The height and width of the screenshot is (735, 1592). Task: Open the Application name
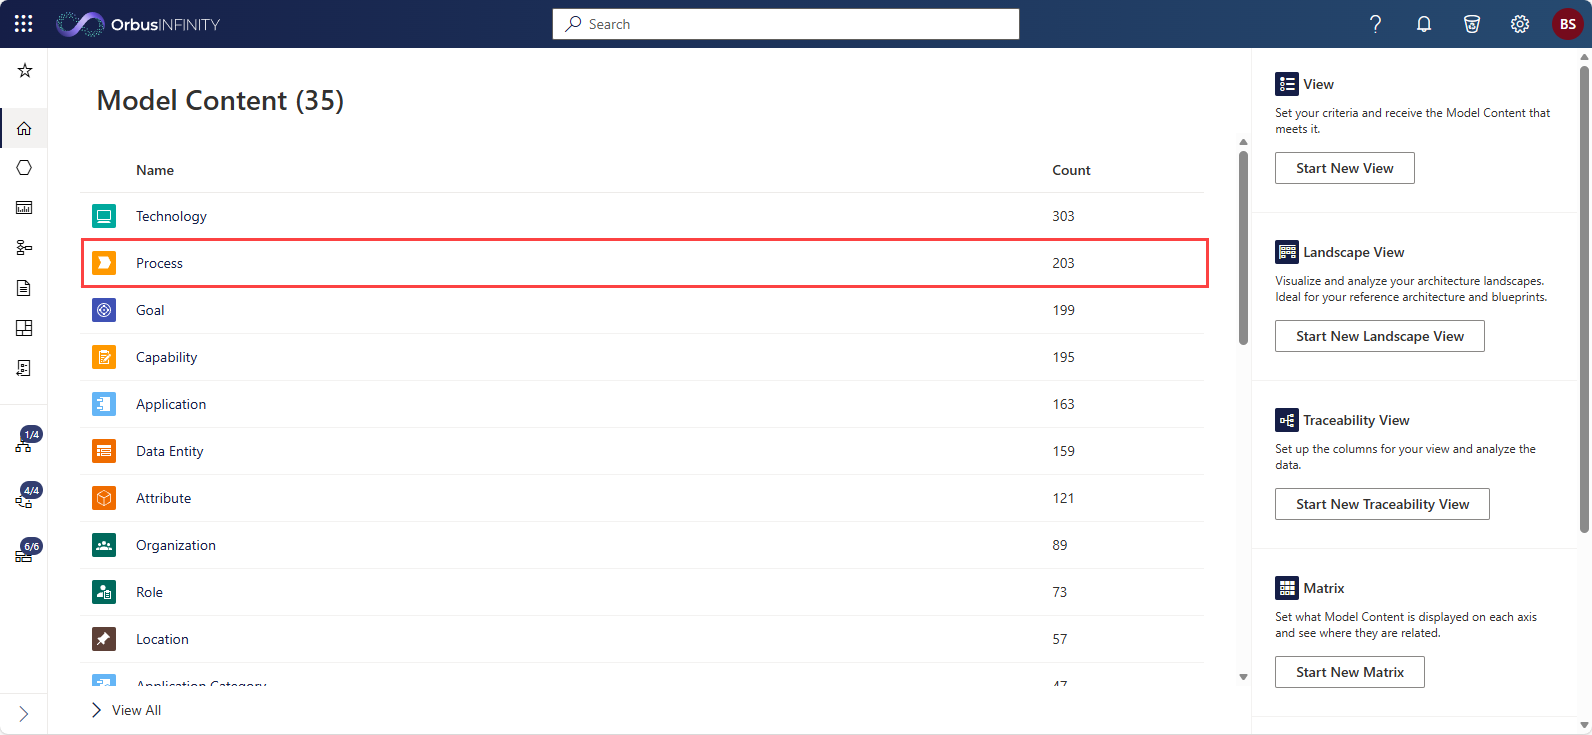pos(171,404)
